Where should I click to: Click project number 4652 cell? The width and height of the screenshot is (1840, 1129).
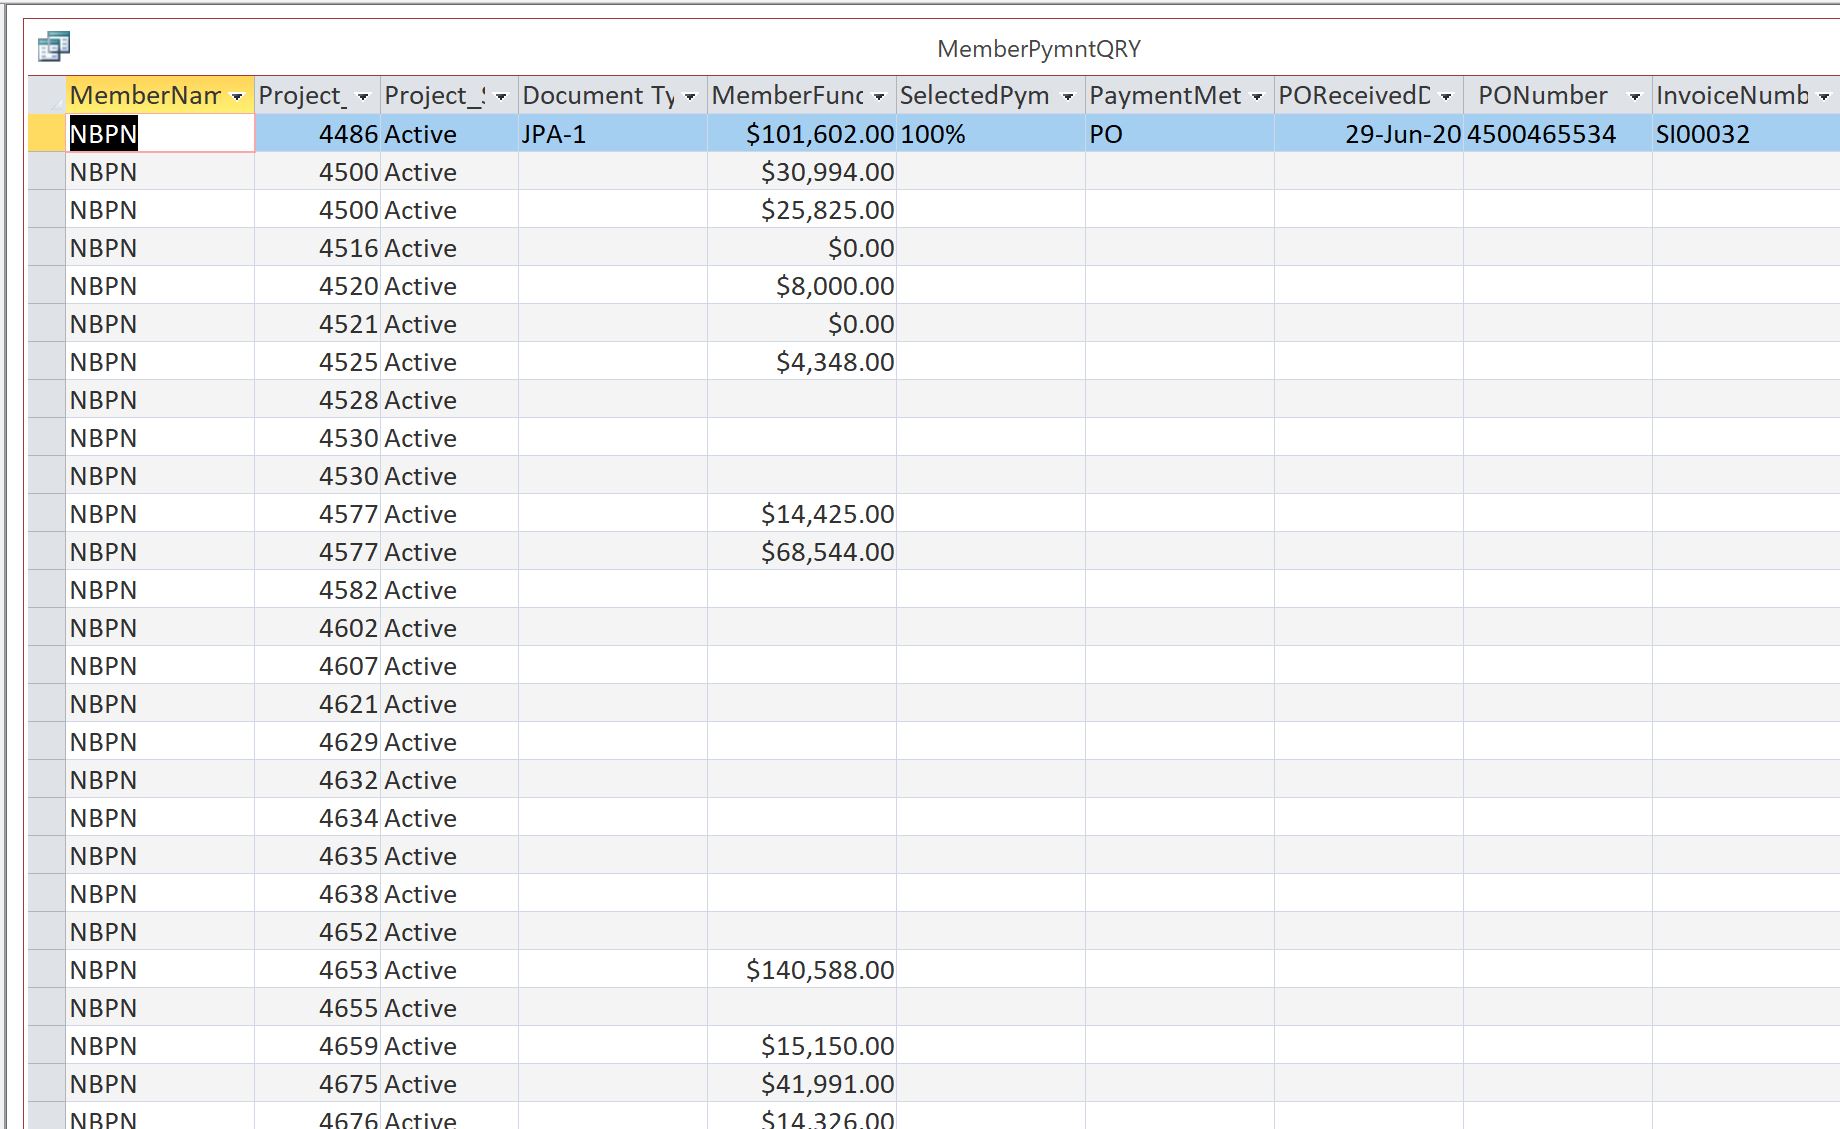pos(318,932)
